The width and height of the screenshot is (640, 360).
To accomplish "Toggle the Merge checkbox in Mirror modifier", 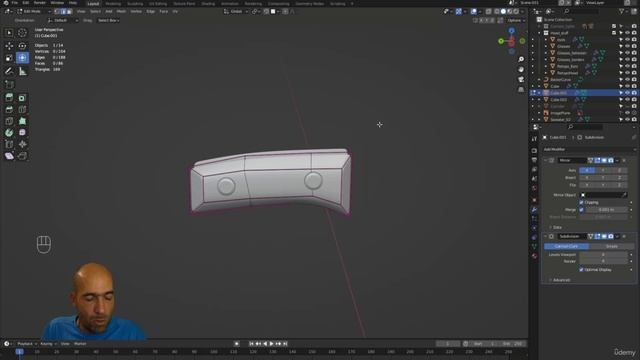I will (x=581, y=210).
